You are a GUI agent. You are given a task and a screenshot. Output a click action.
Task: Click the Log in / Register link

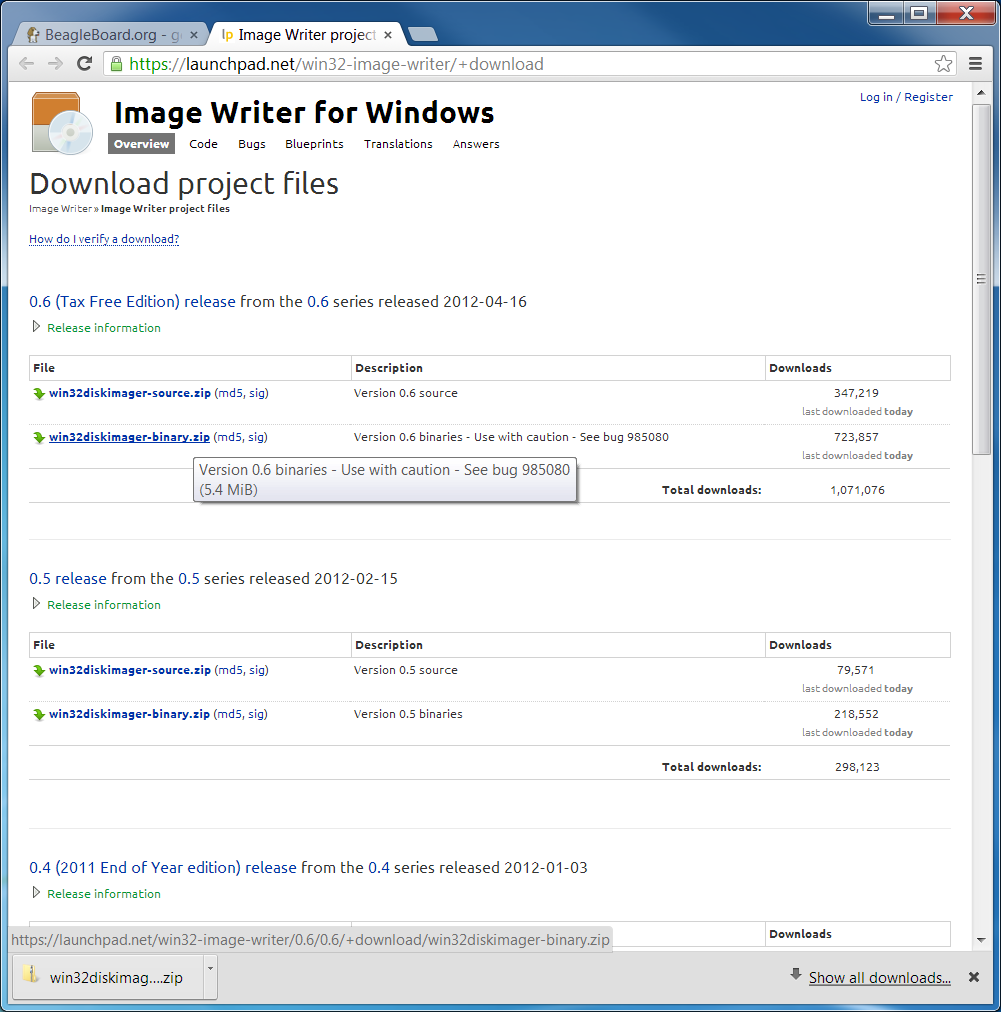906,97
